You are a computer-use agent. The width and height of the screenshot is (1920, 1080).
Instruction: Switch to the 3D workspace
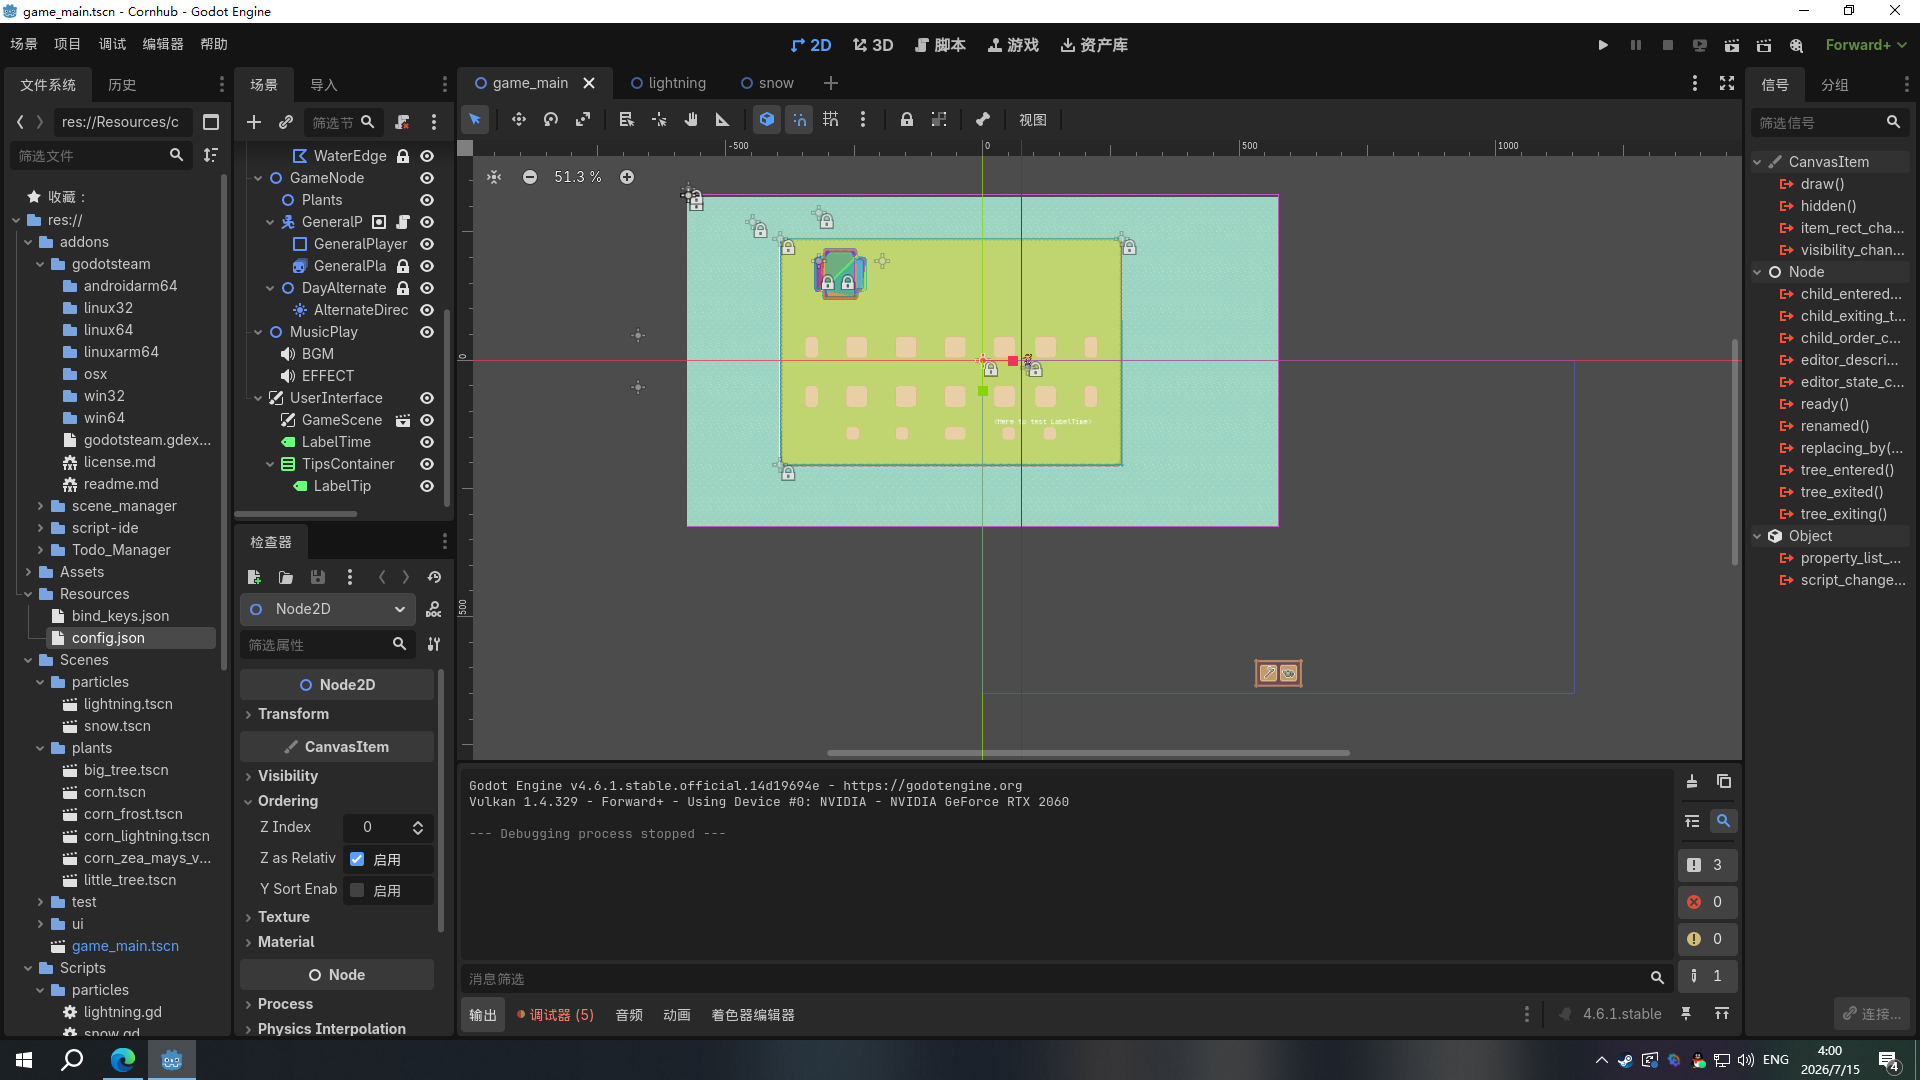coord(873,45)
